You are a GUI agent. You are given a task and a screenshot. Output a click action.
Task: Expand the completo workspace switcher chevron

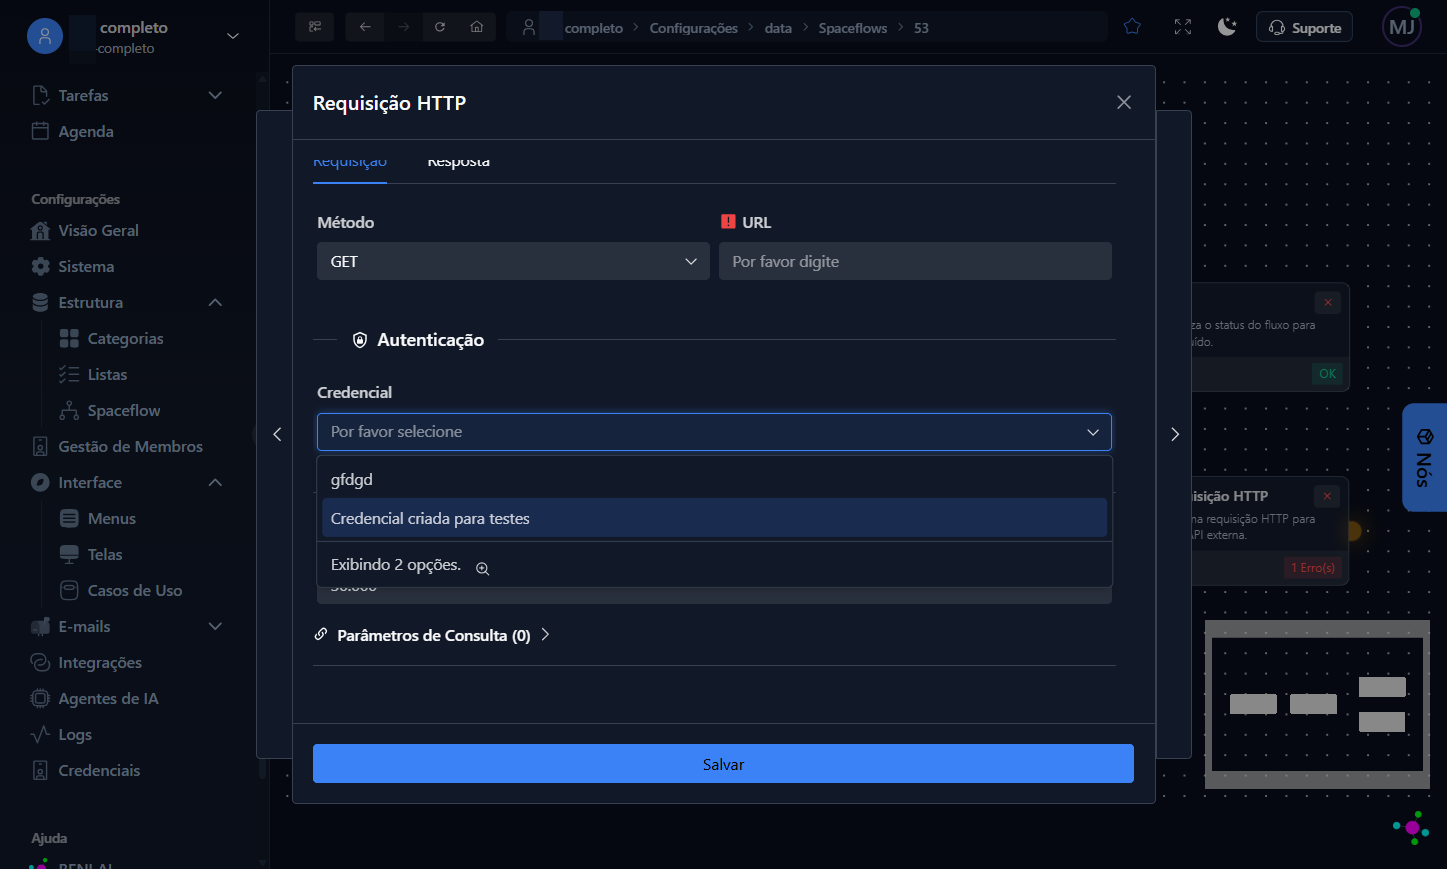click(233, 36)
